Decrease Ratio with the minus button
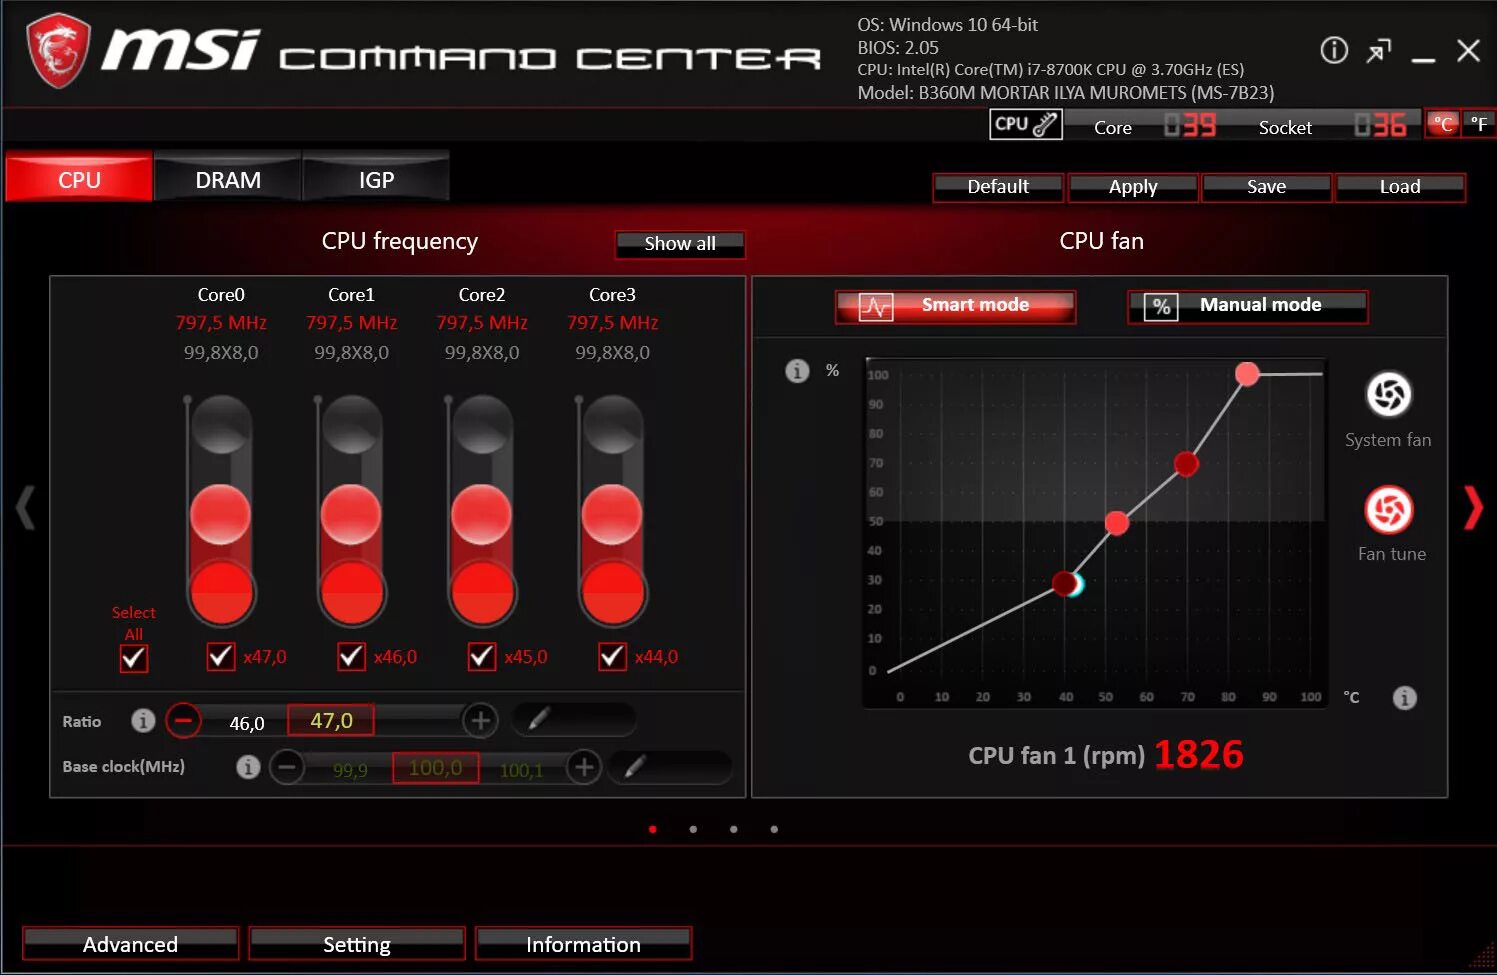 (183, 720)
